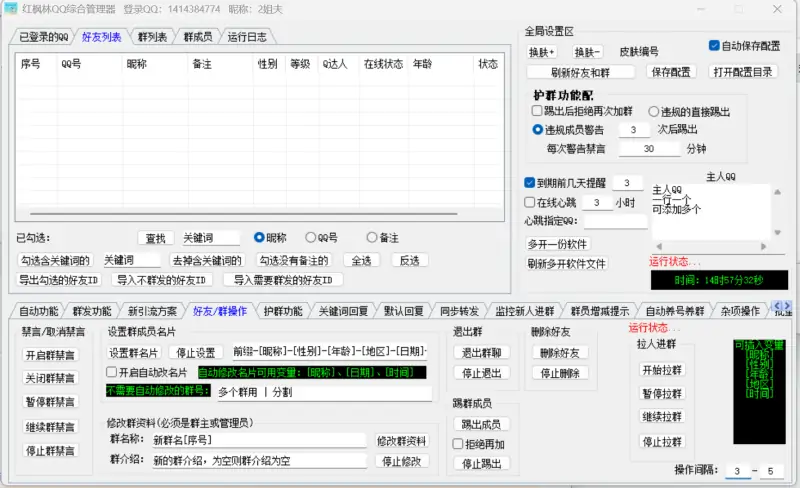Viewport: 800px width, 488px height.
Task: Check the 在线心跳 option
Action: (530, 202)
